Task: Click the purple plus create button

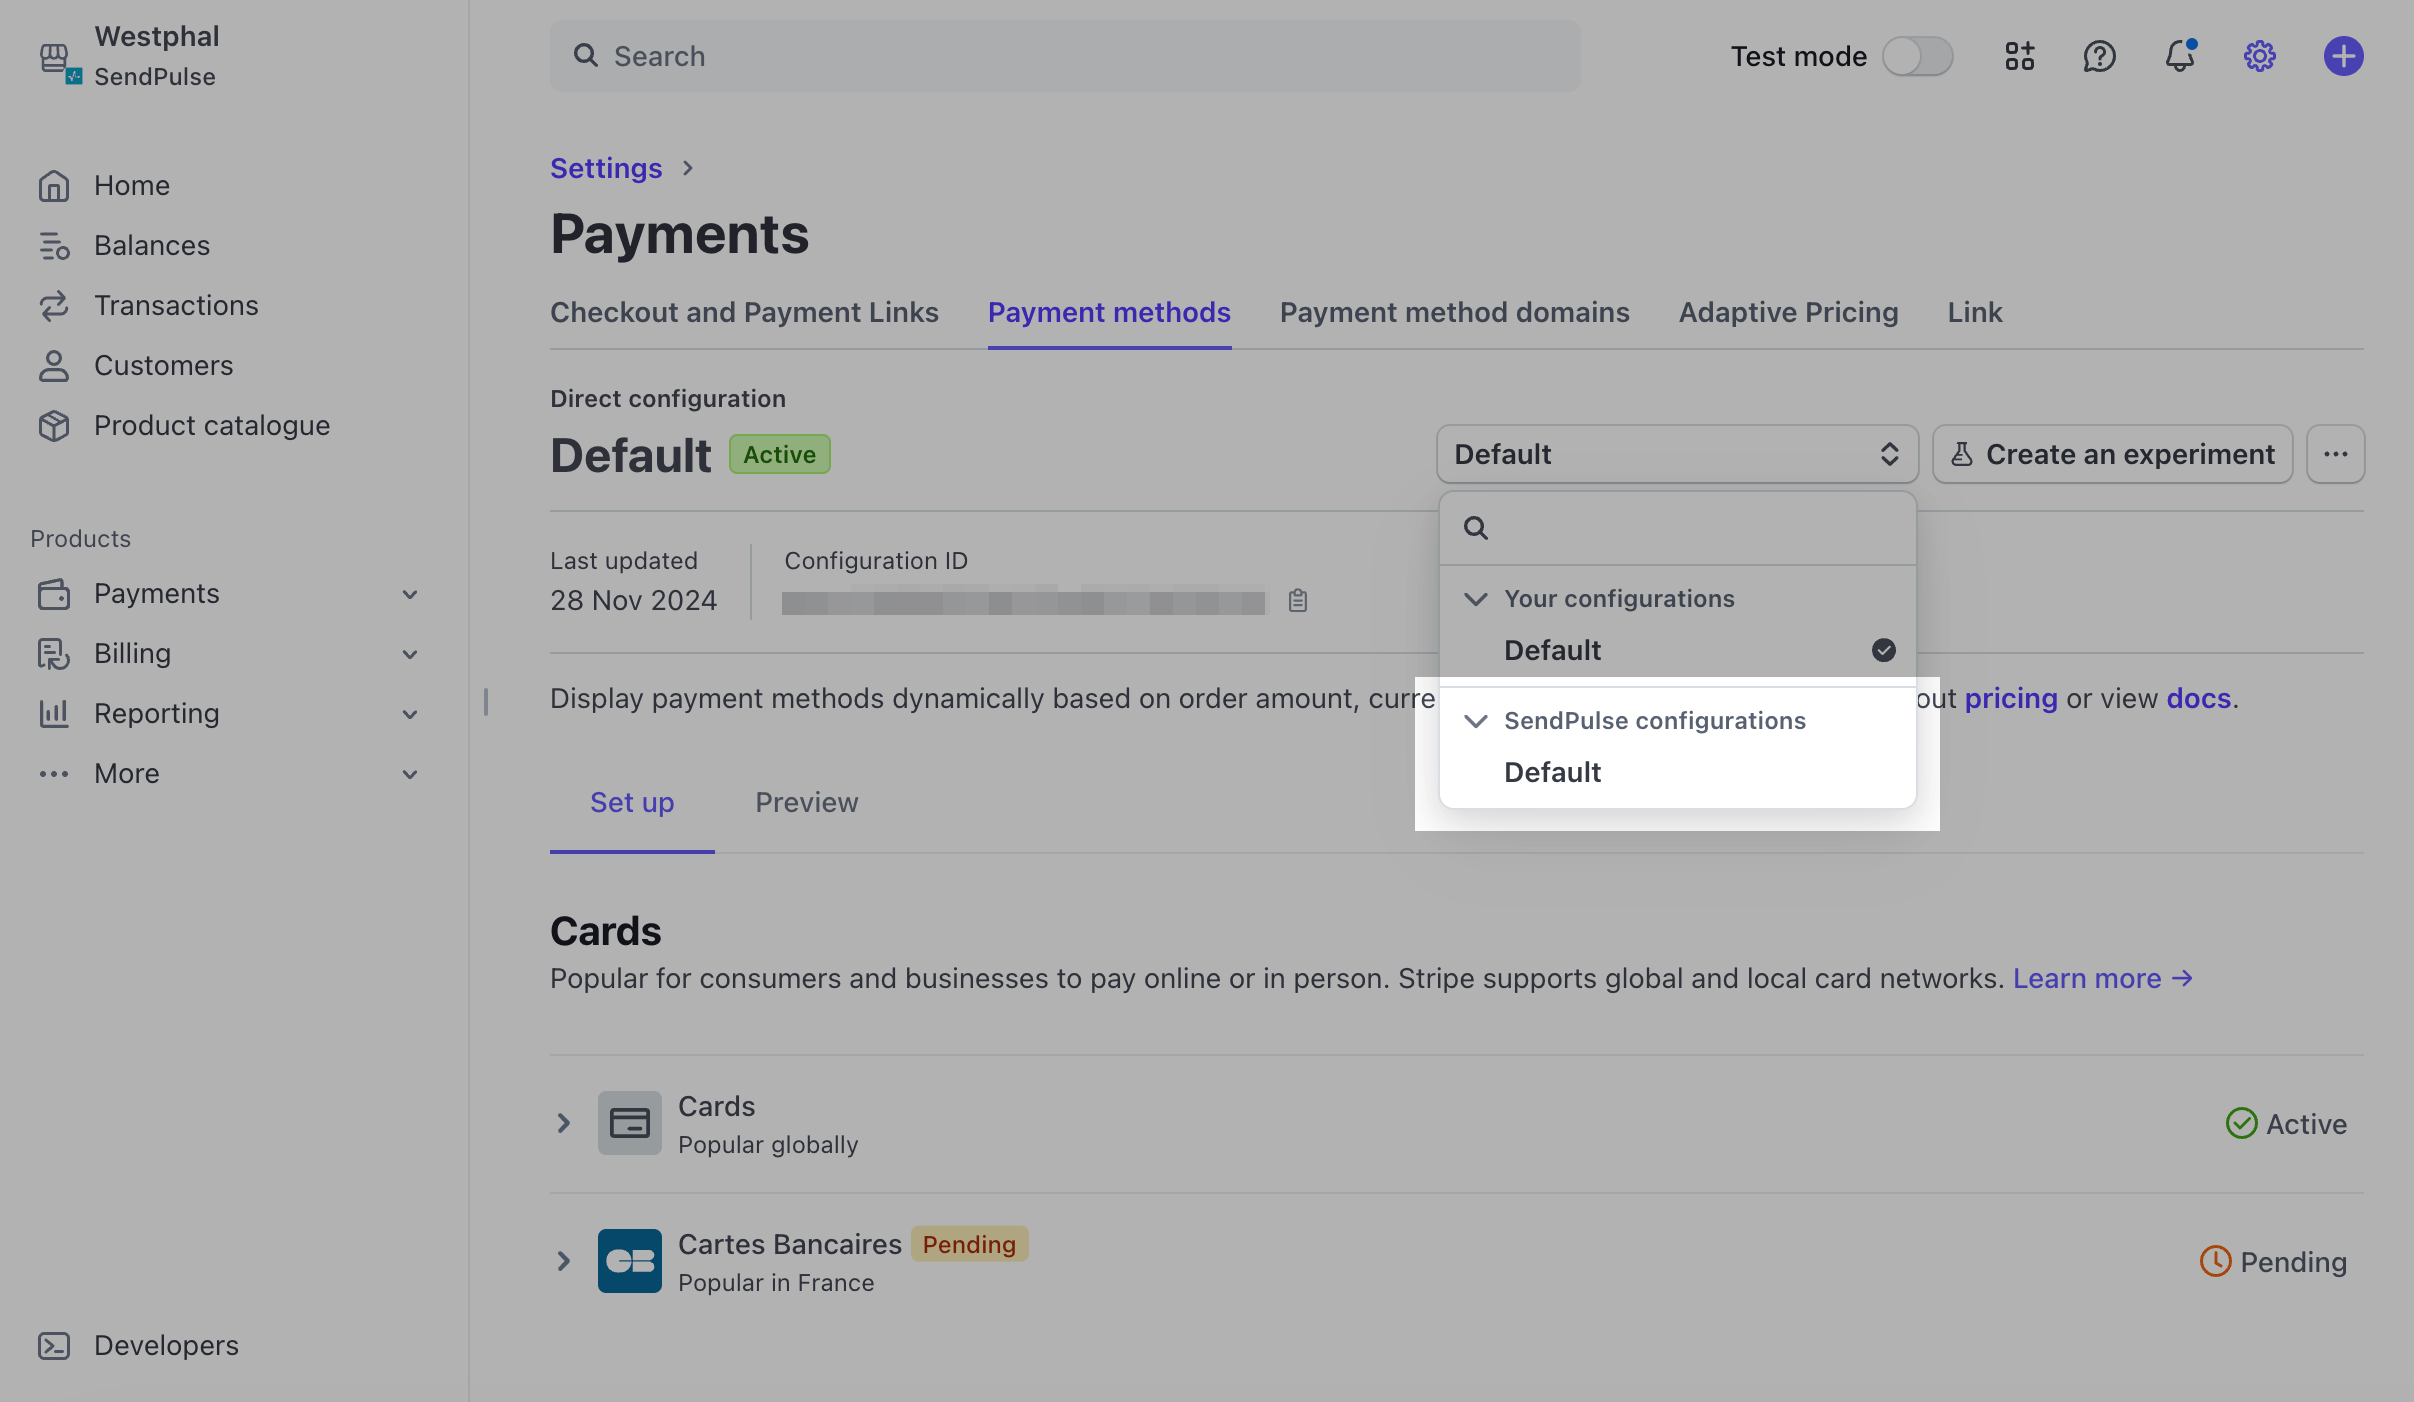Action: tap(2343, 56)
